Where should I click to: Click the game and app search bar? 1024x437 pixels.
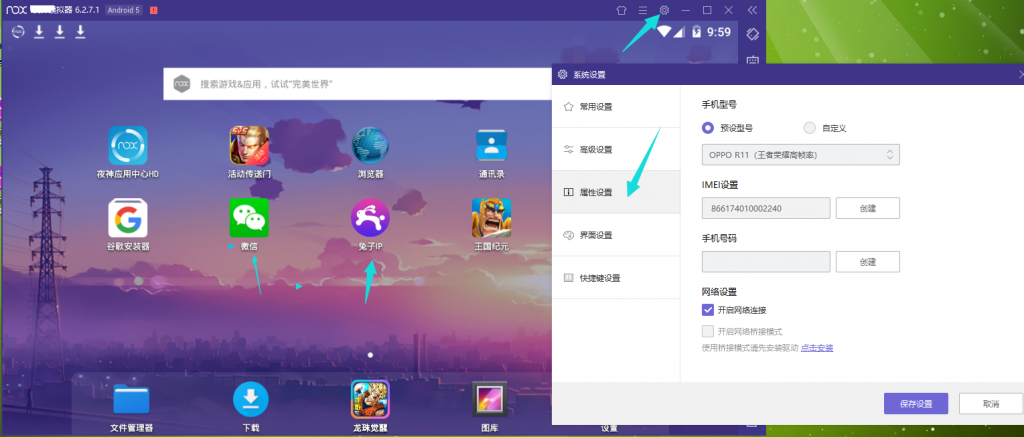(x=358, y=84)
